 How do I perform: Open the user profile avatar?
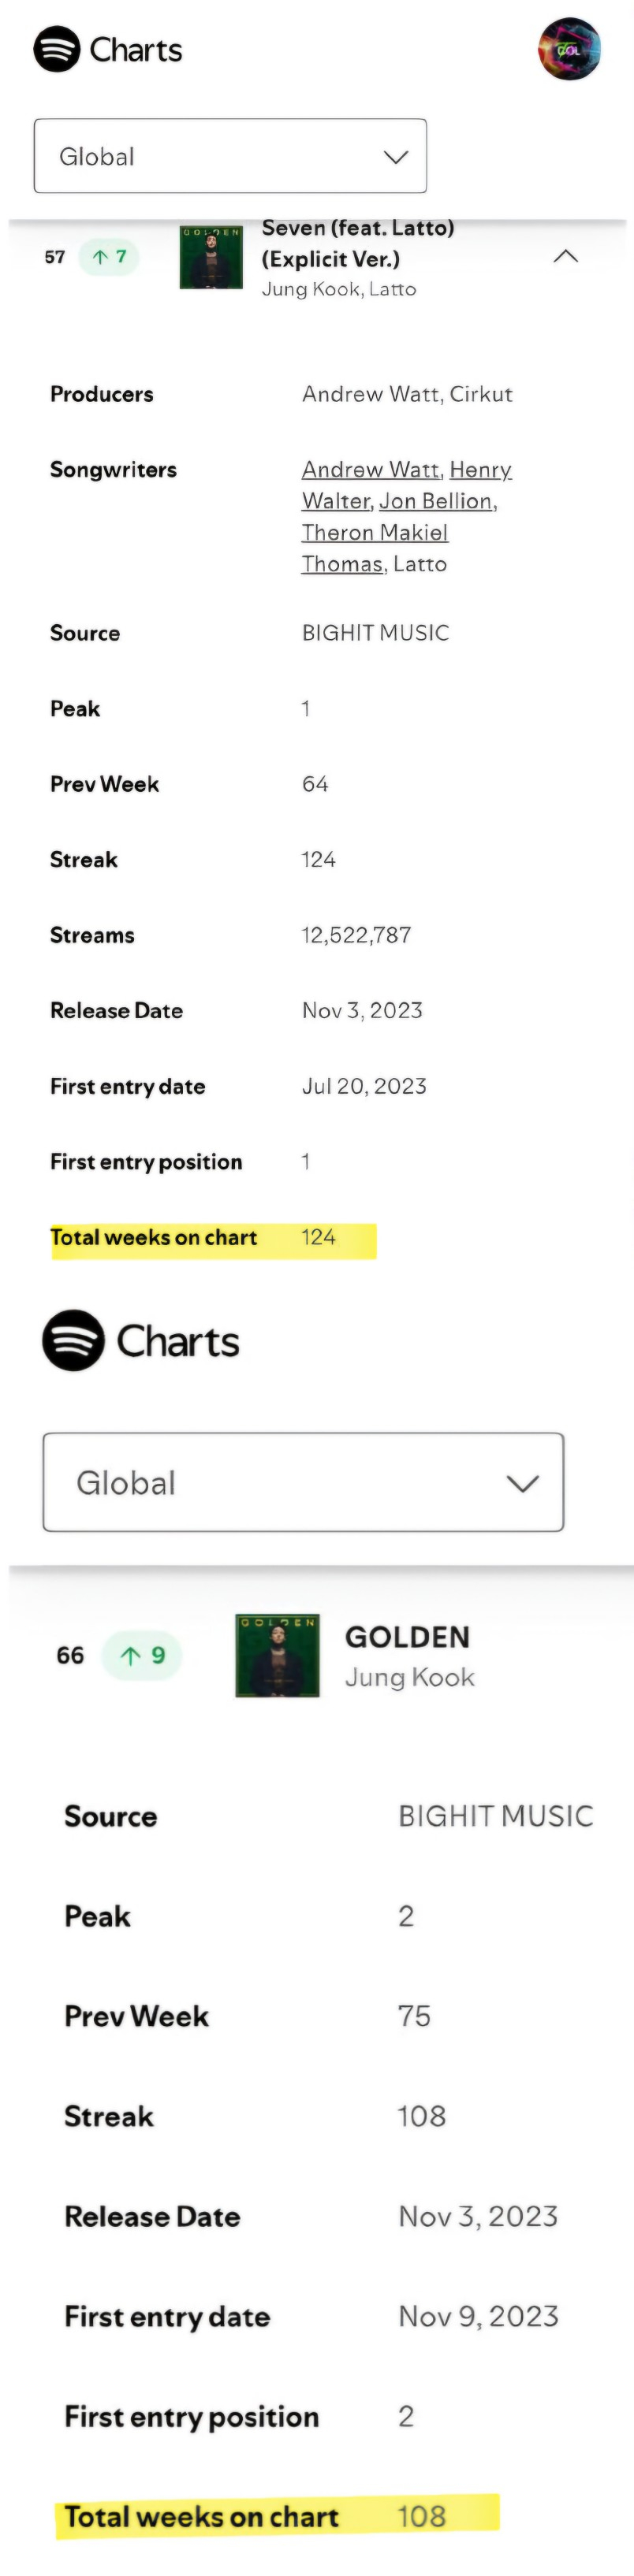(569, 49)
